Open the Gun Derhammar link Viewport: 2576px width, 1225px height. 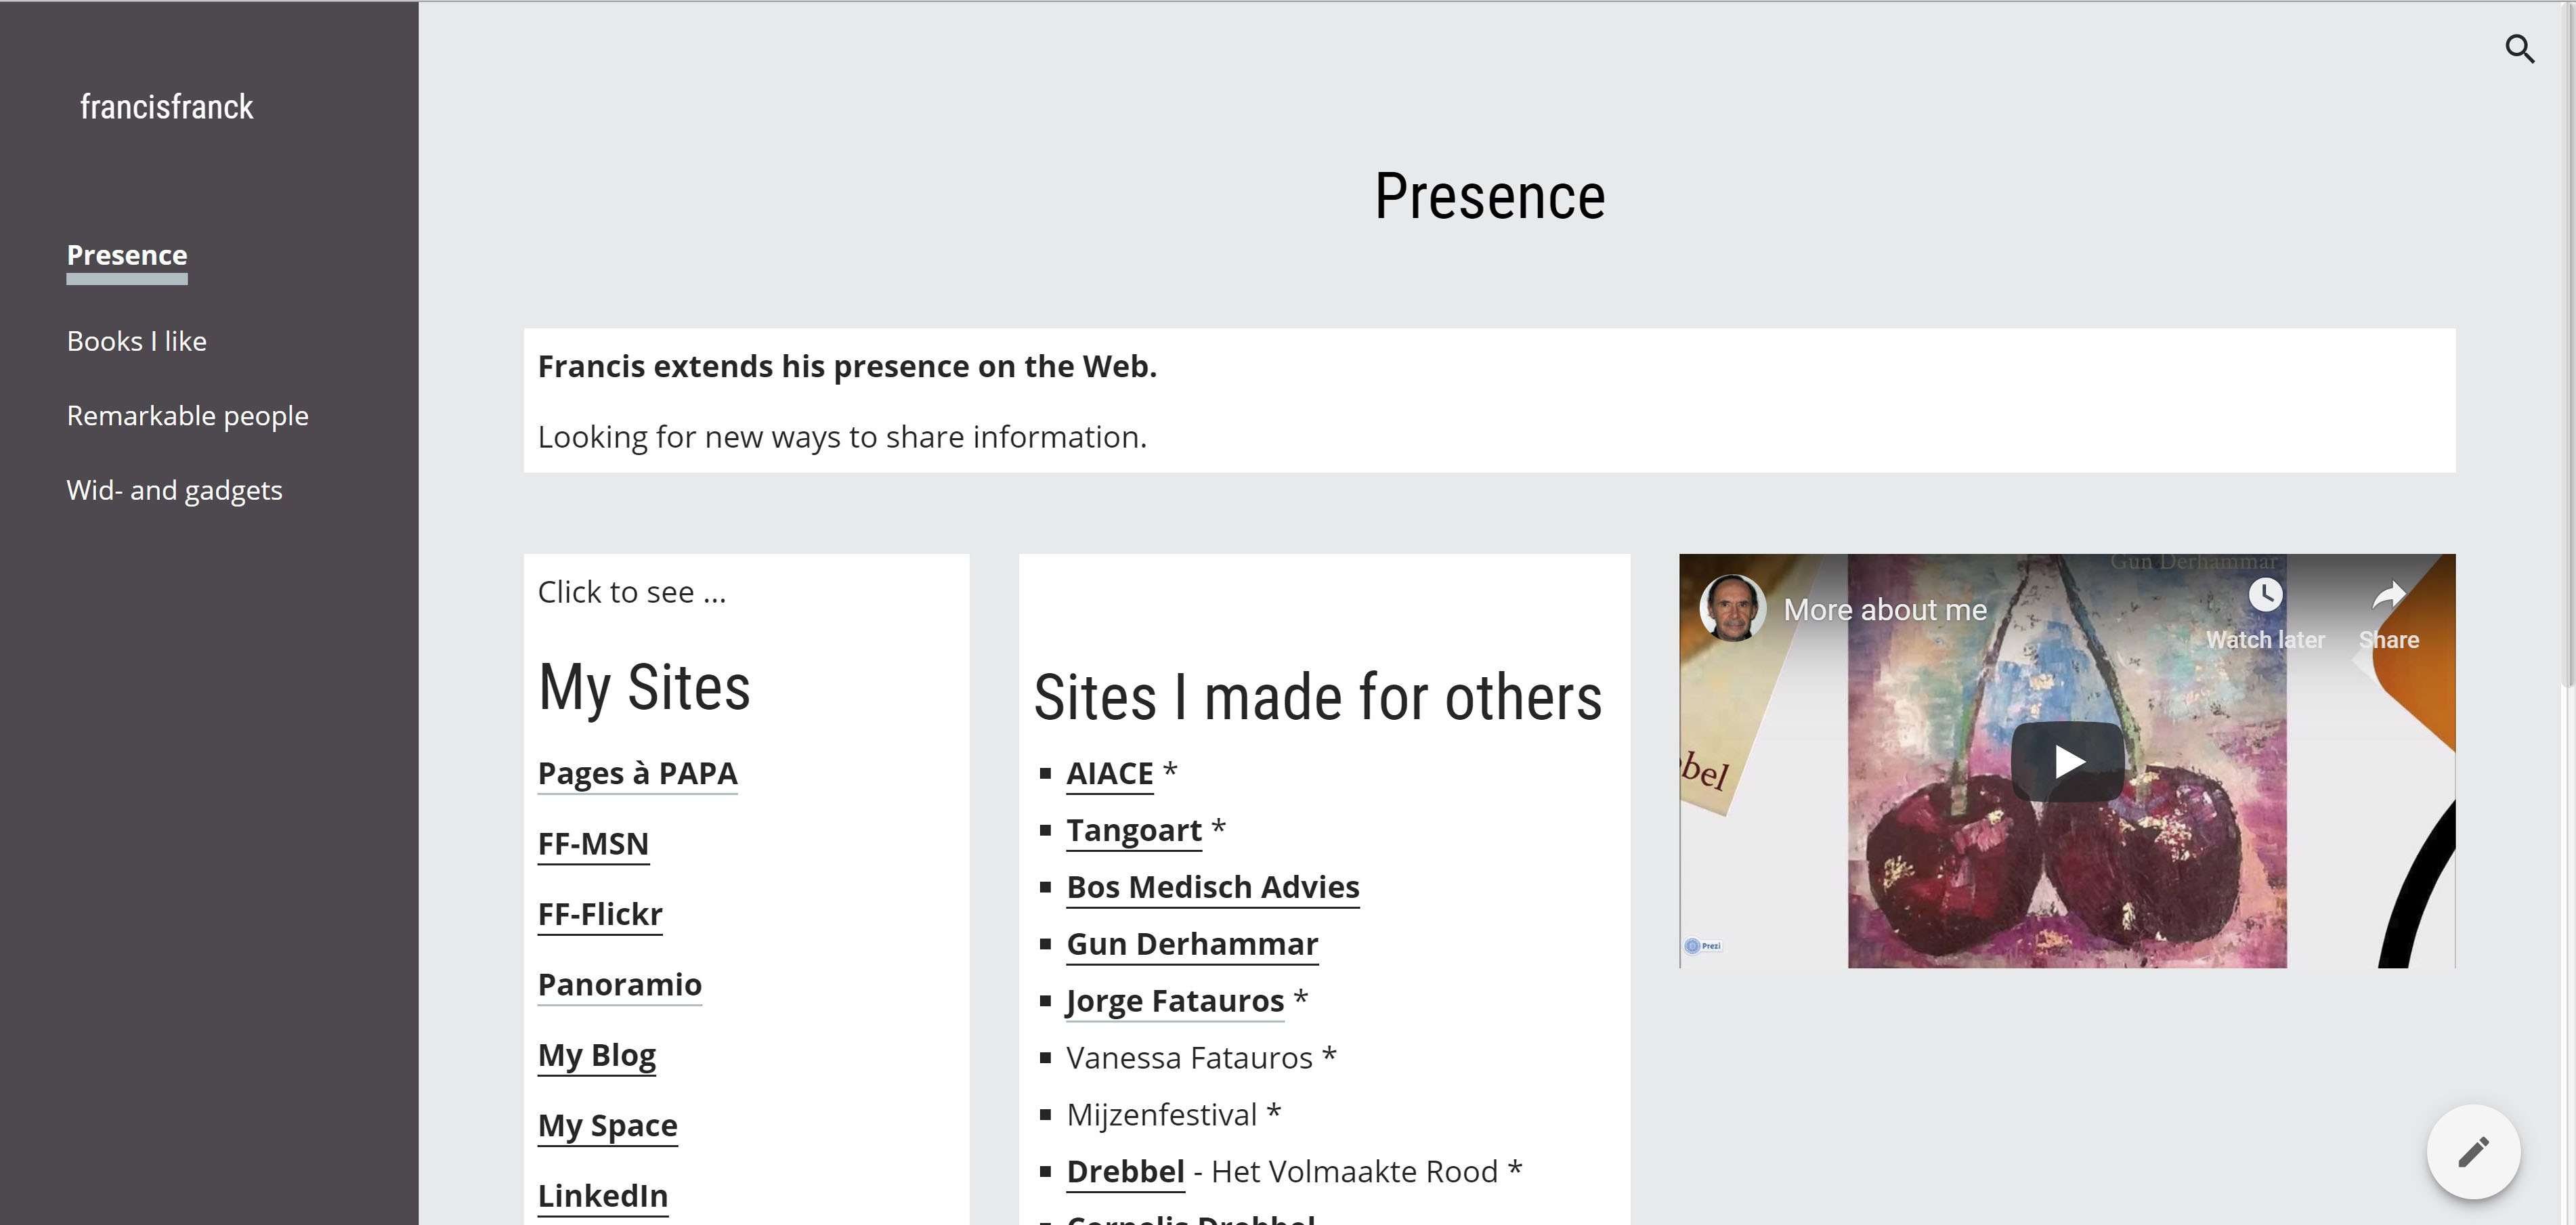(x=1192, y=944)
